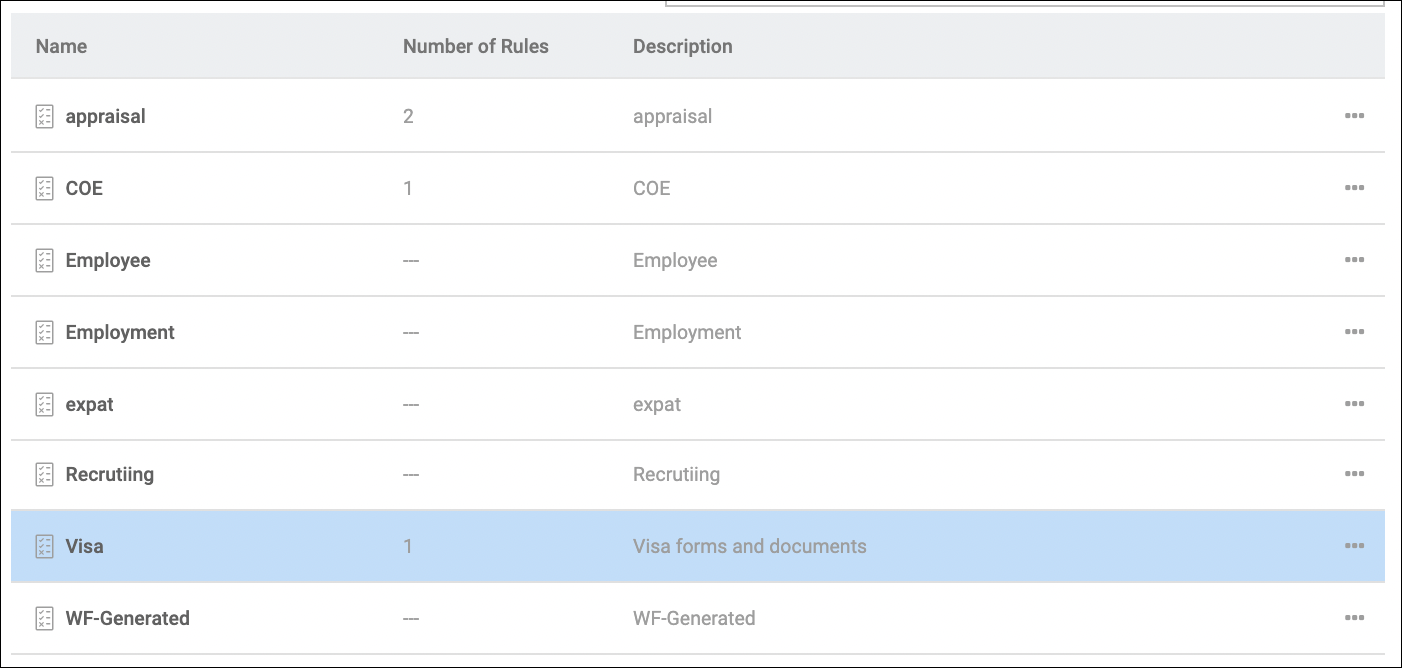Click the checklist icon beside WF-Generated
This screenshot has width=1402, height=668.
[x=44, y=618]
